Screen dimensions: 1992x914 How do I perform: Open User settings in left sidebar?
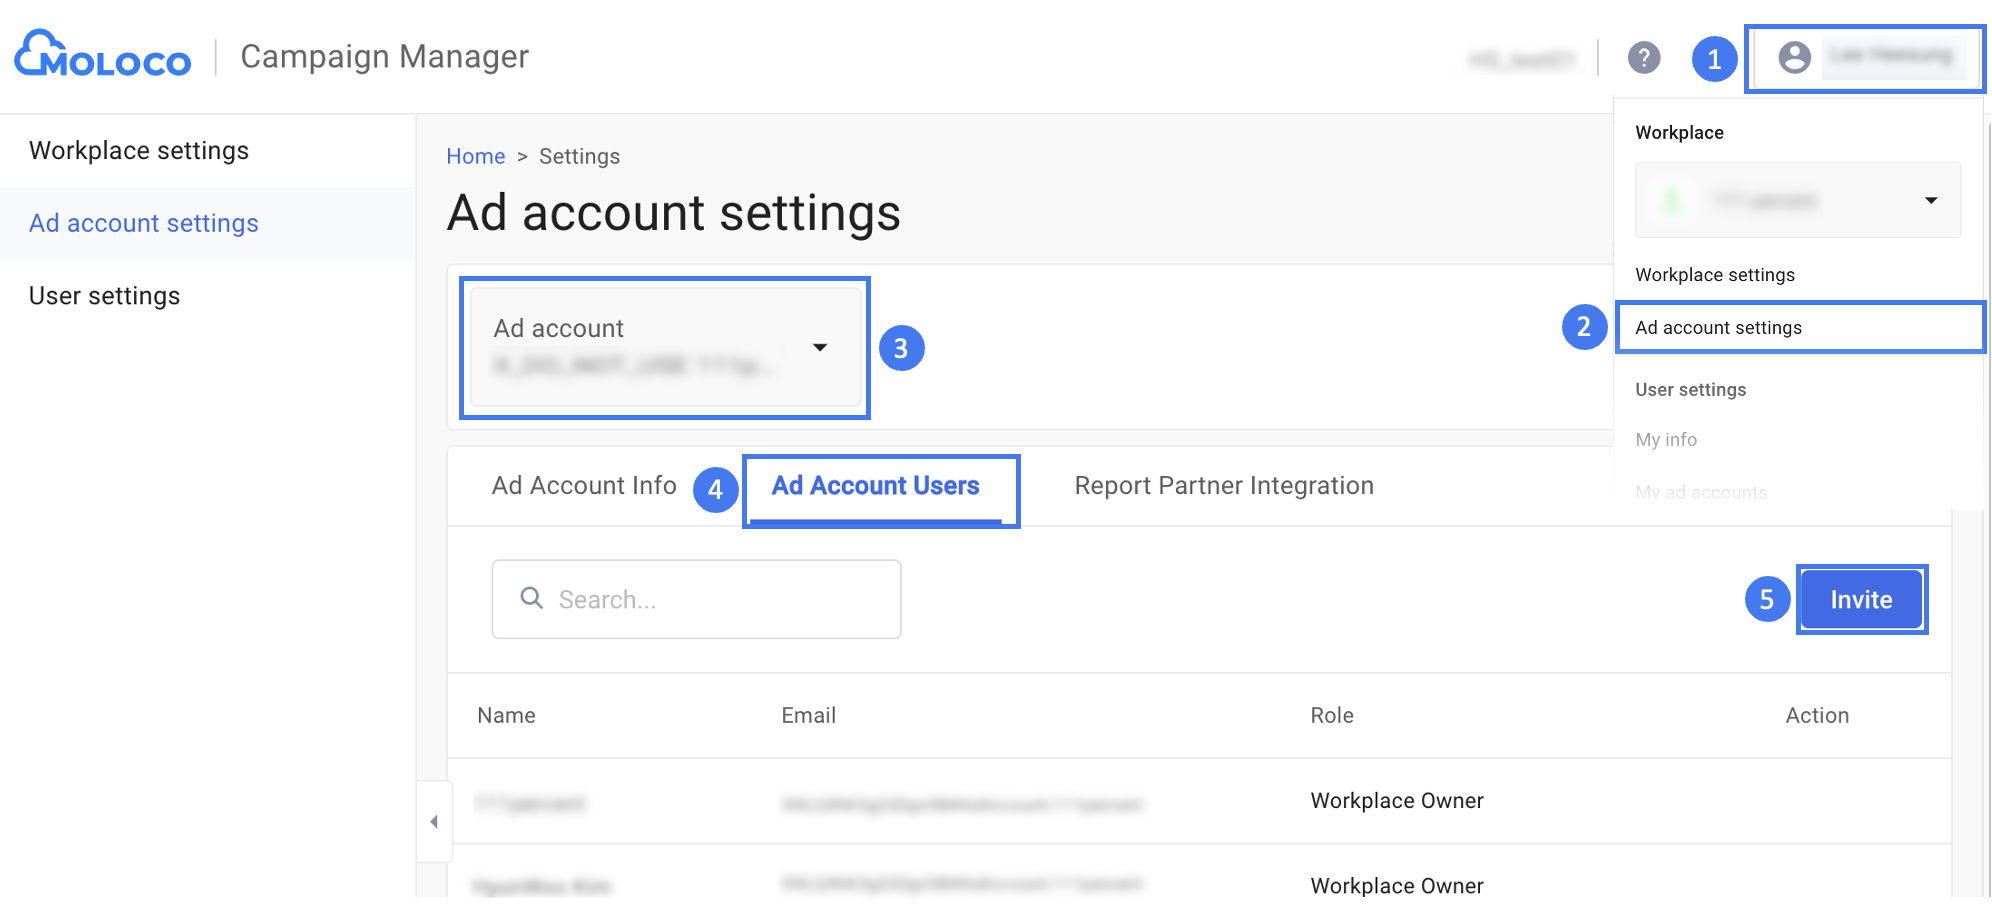105,297
